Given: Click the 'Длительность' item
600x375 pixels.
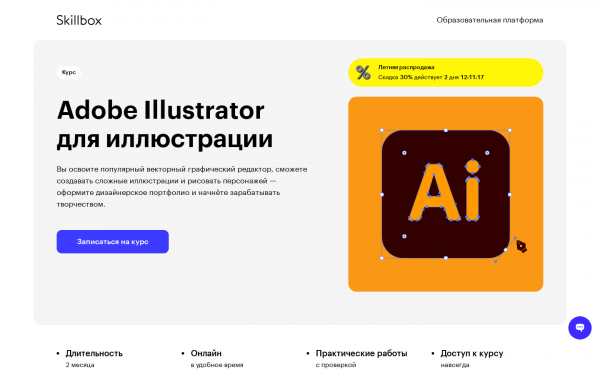Looking at the screenshot, I should (x=94, y=353).
